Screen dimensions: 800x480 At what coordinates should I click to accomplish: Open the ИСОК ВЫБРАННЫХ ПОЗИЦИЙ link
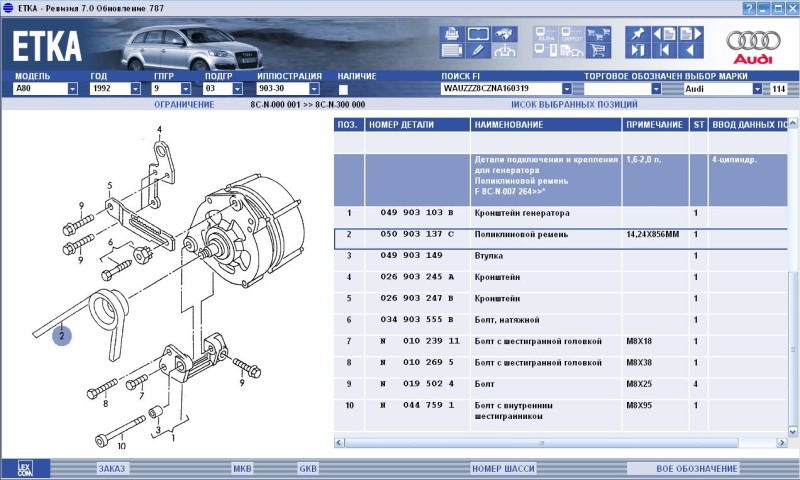[574, 105]
